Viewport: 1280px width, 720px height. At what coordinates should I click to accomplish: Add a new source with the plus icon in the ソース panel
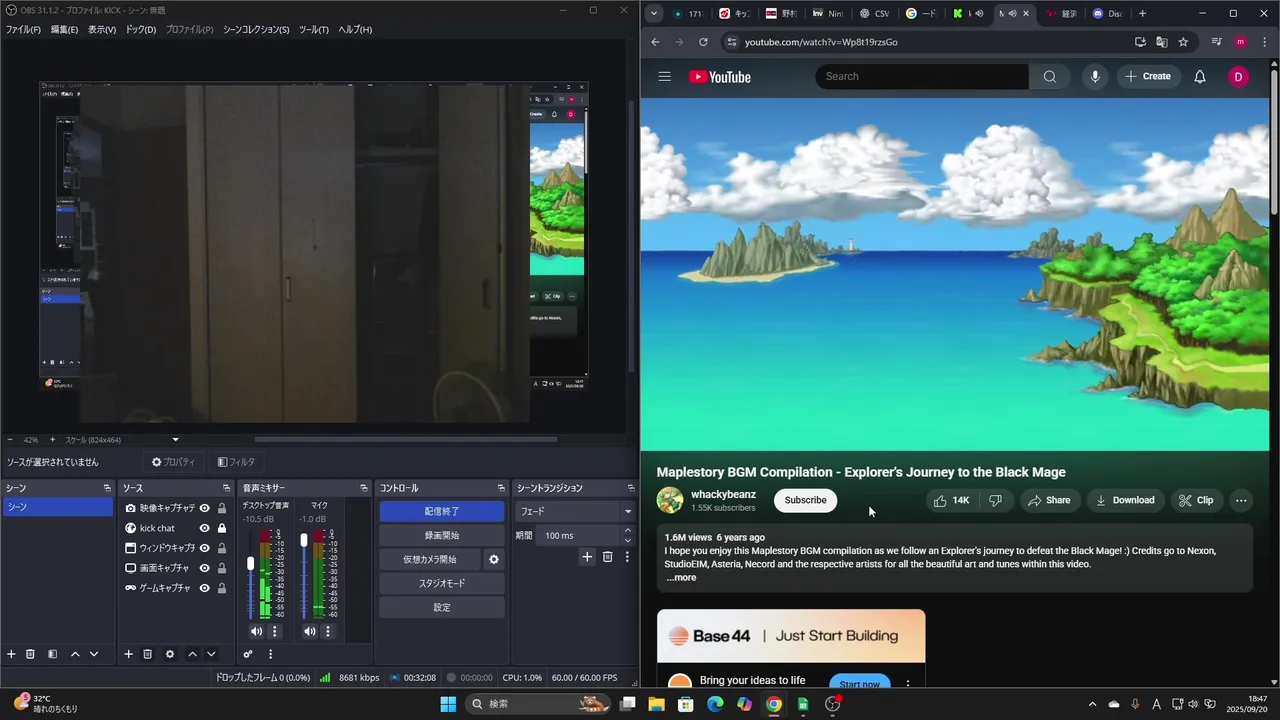[128, 654]
